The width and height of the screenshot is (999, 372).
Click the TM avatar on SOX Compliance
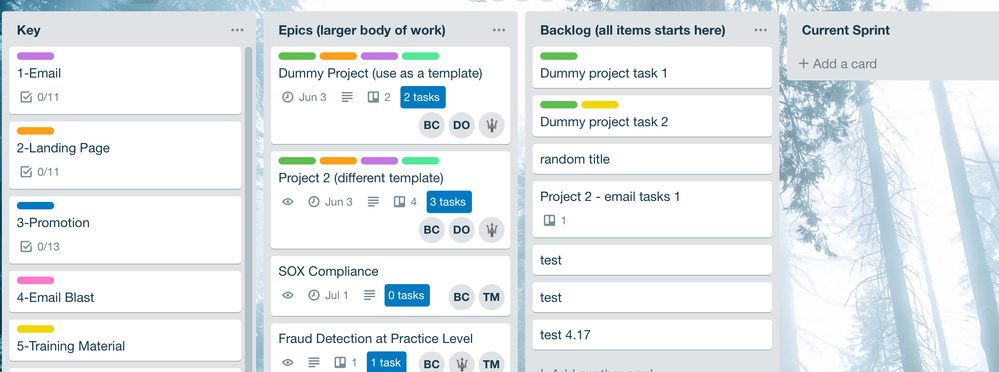pyautogui.click(x=491, y=297)
